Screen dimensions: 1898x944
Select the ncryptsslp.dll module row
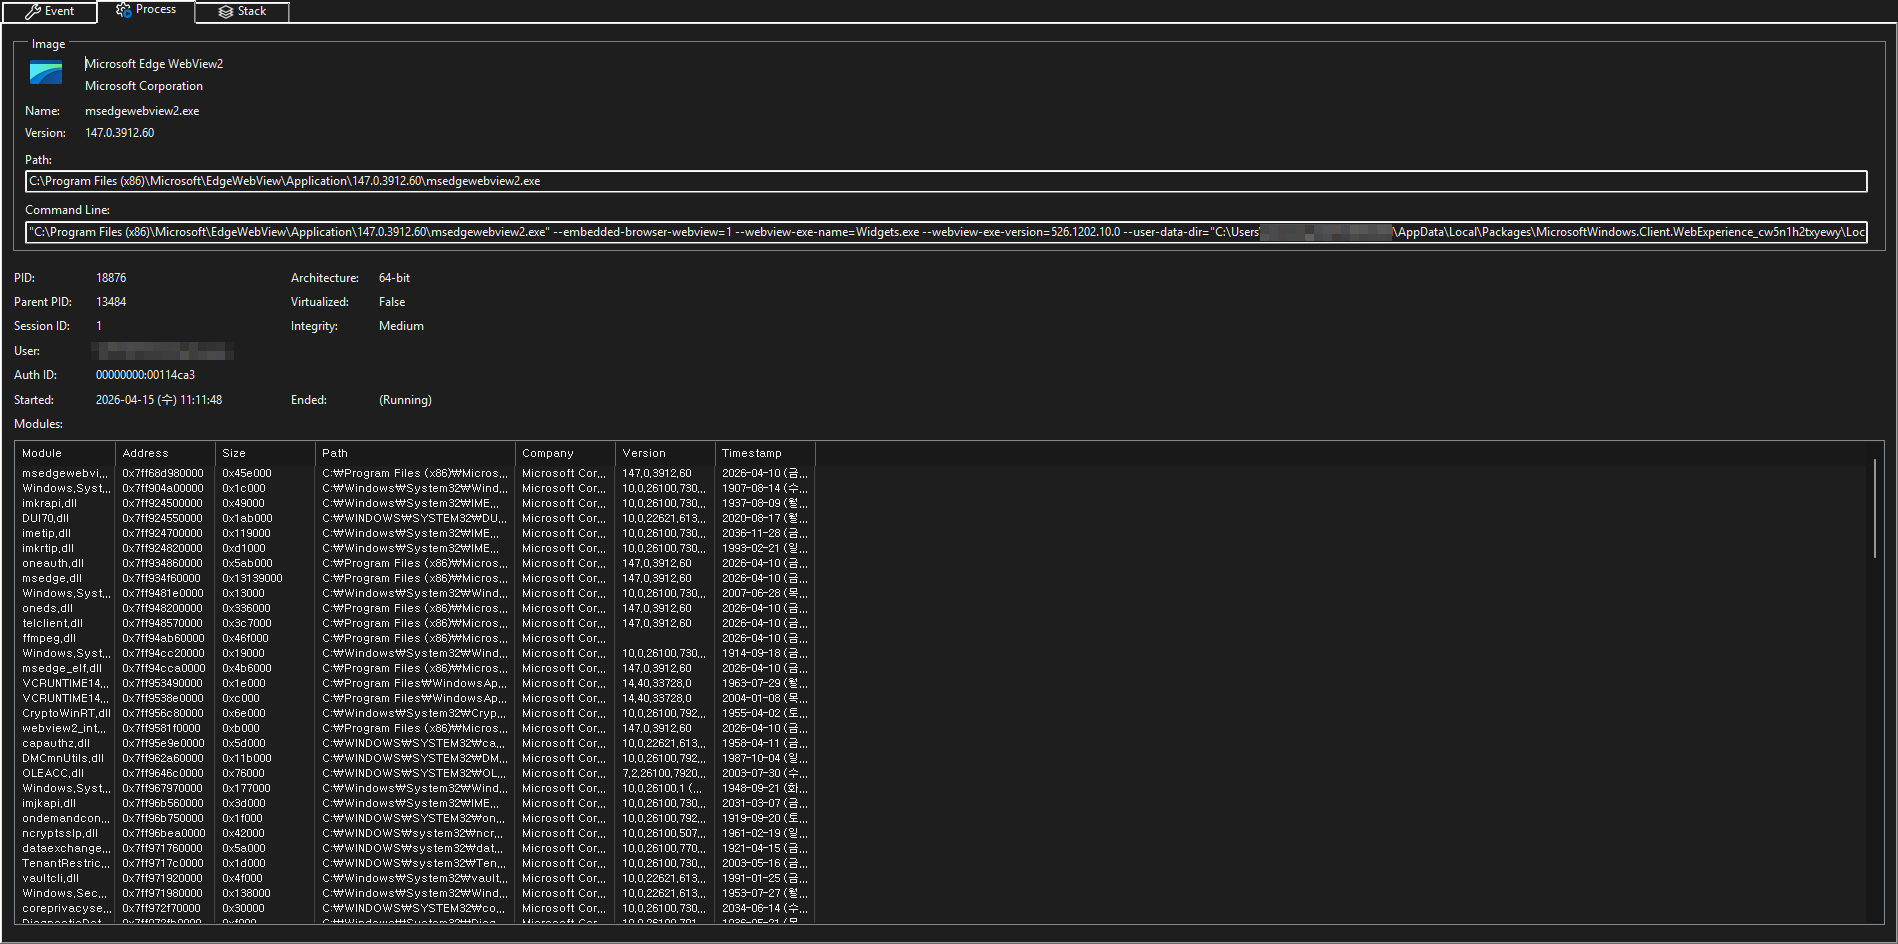(415, 833)
